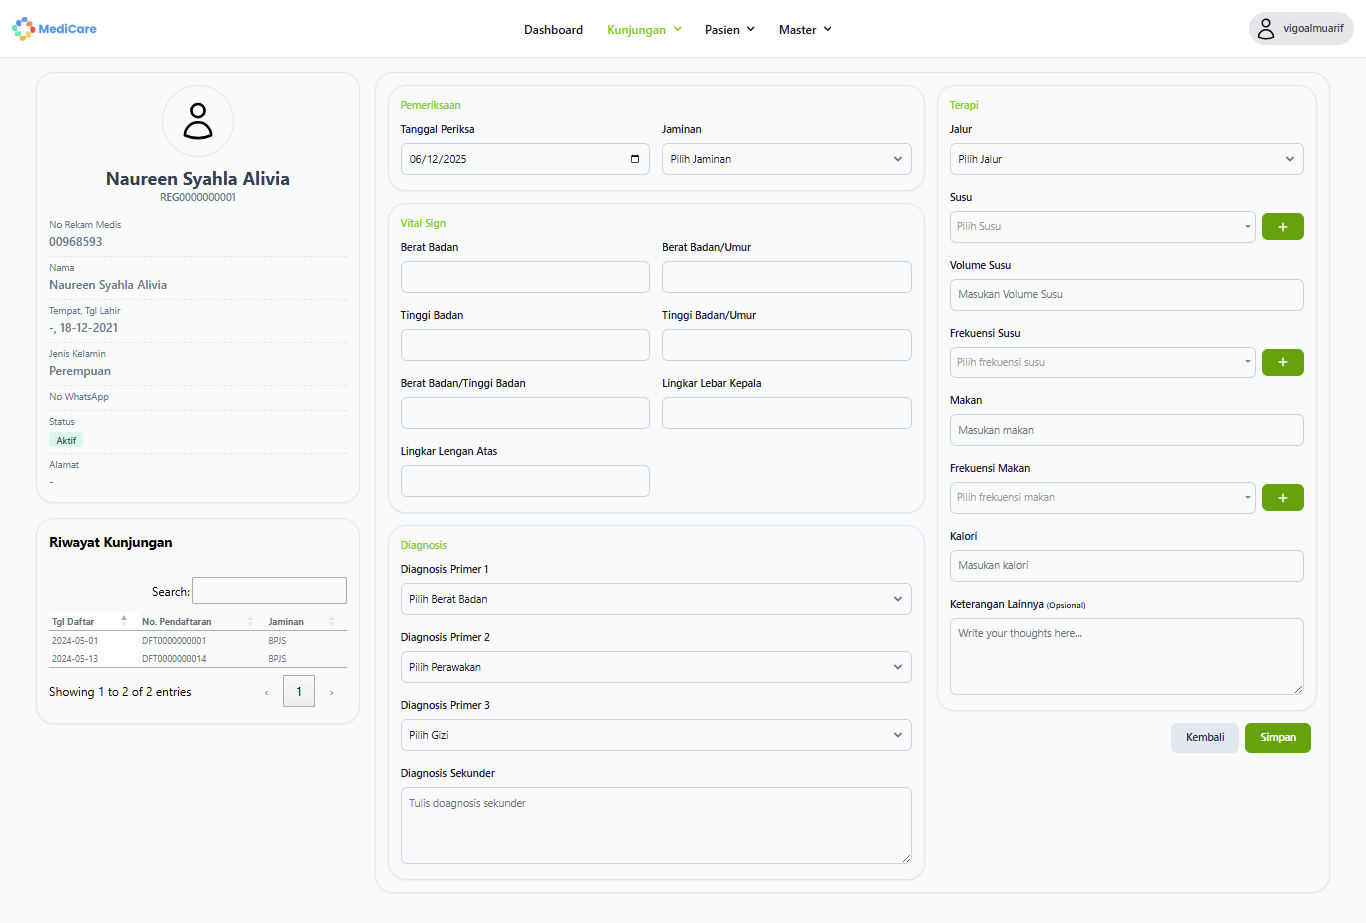Click the 2024-05-01 date cell

click(75, 641)
